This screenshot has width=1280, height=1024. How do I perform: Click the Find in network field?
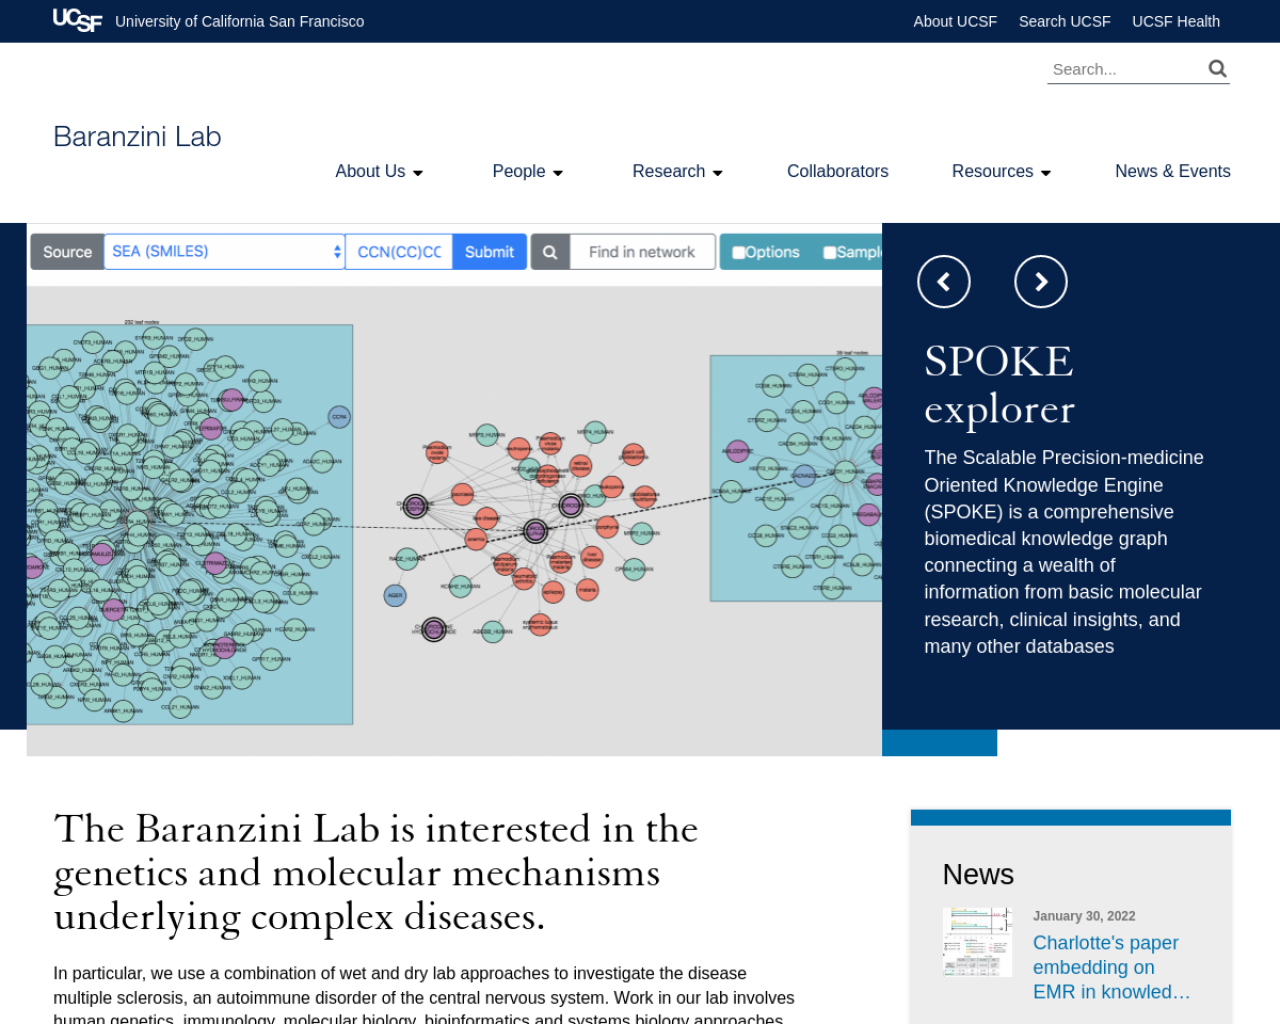pyautogui.click(x=642, y=252)
